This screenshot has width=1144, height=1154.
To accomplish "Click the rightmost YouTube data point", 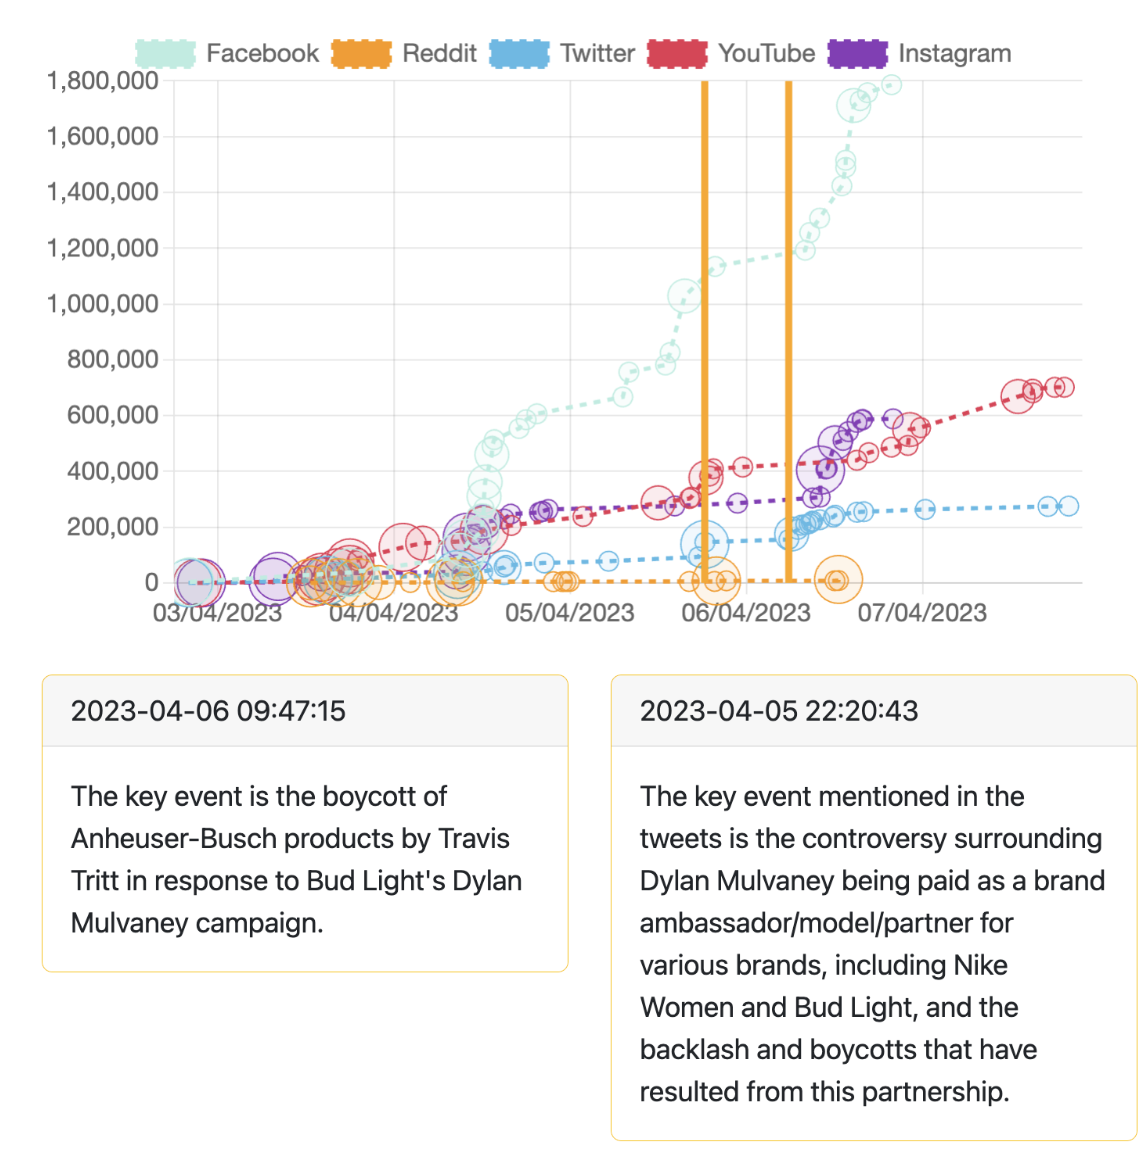I will tap(1065, 387).
